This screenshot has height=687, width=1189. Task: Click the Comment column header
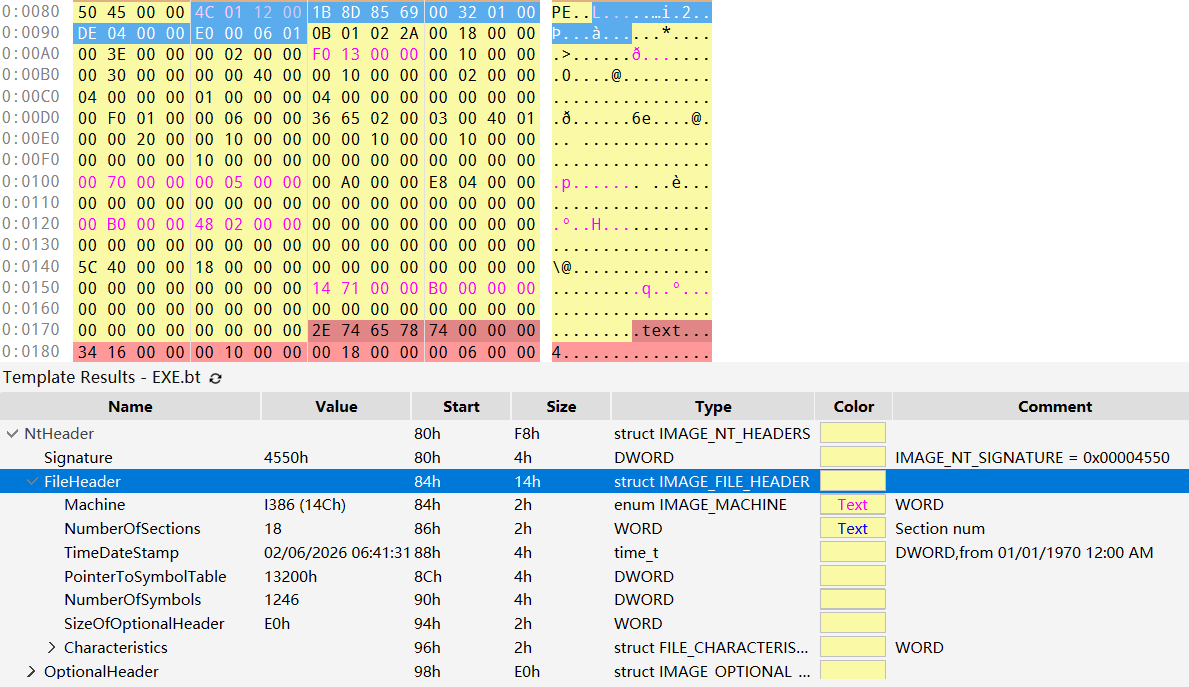[1055, 407]
